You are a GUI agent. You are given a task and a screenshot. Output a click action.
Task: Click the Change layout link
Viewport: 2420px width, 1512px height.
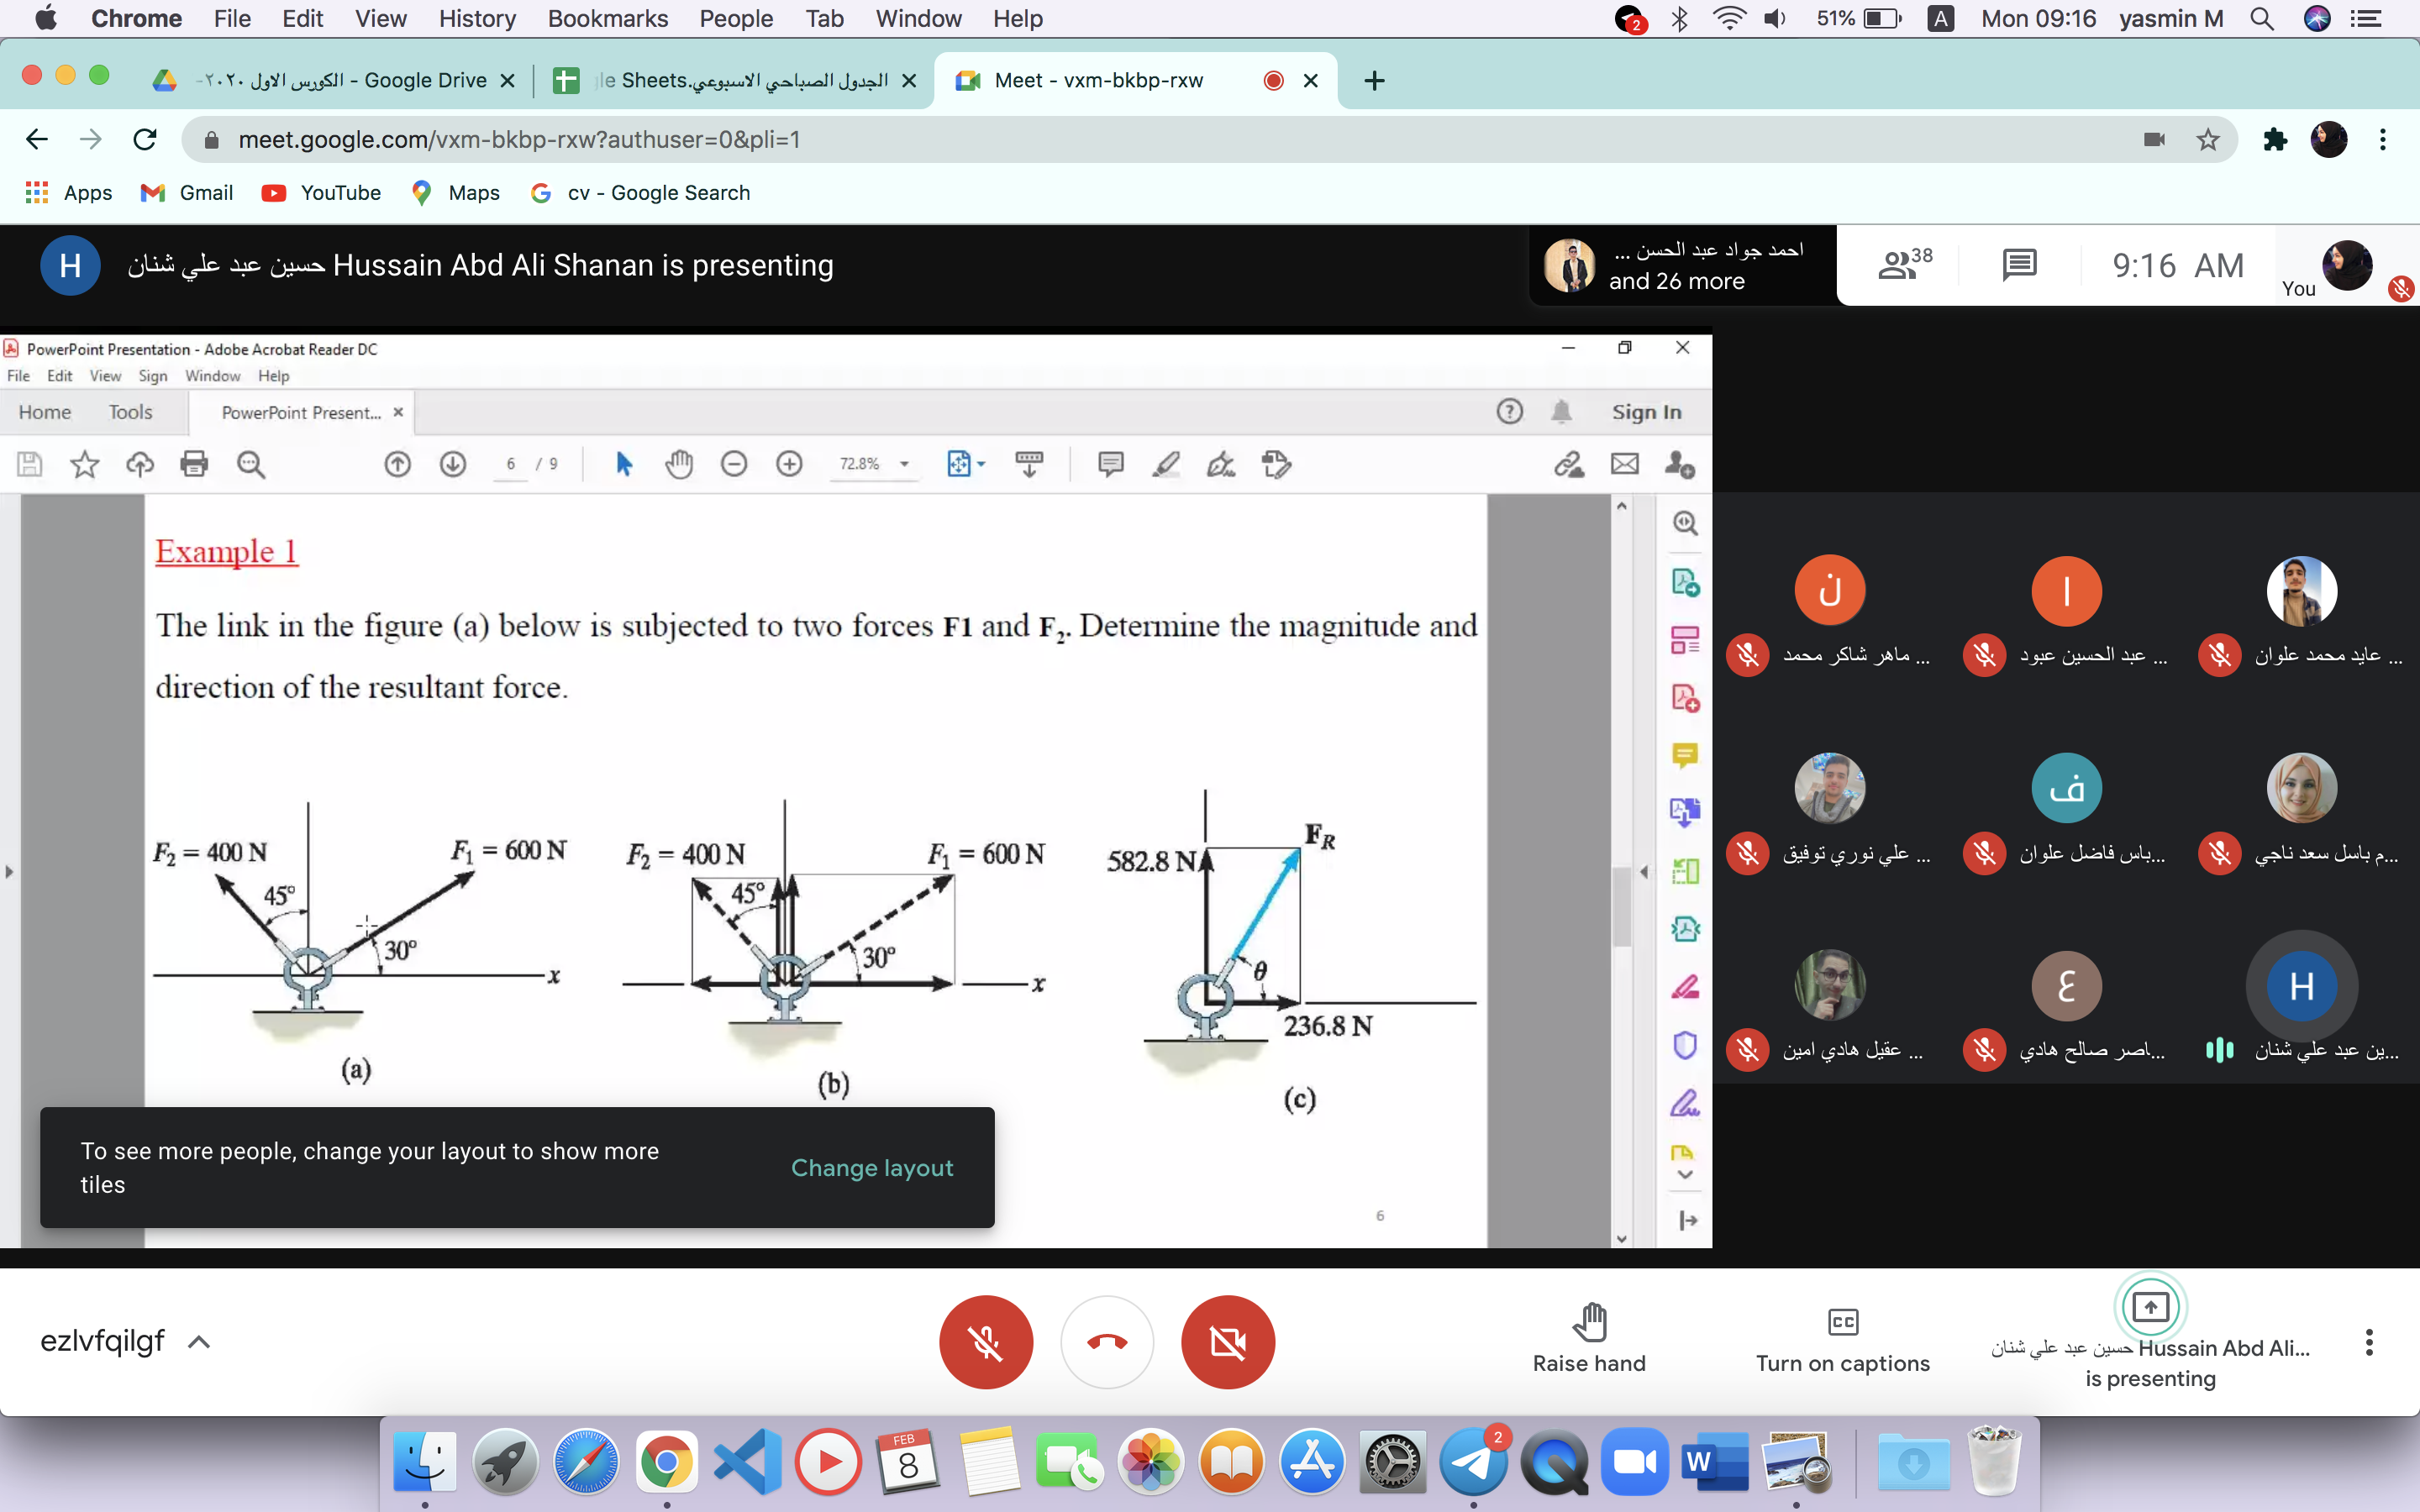[x=871, y=1167]
